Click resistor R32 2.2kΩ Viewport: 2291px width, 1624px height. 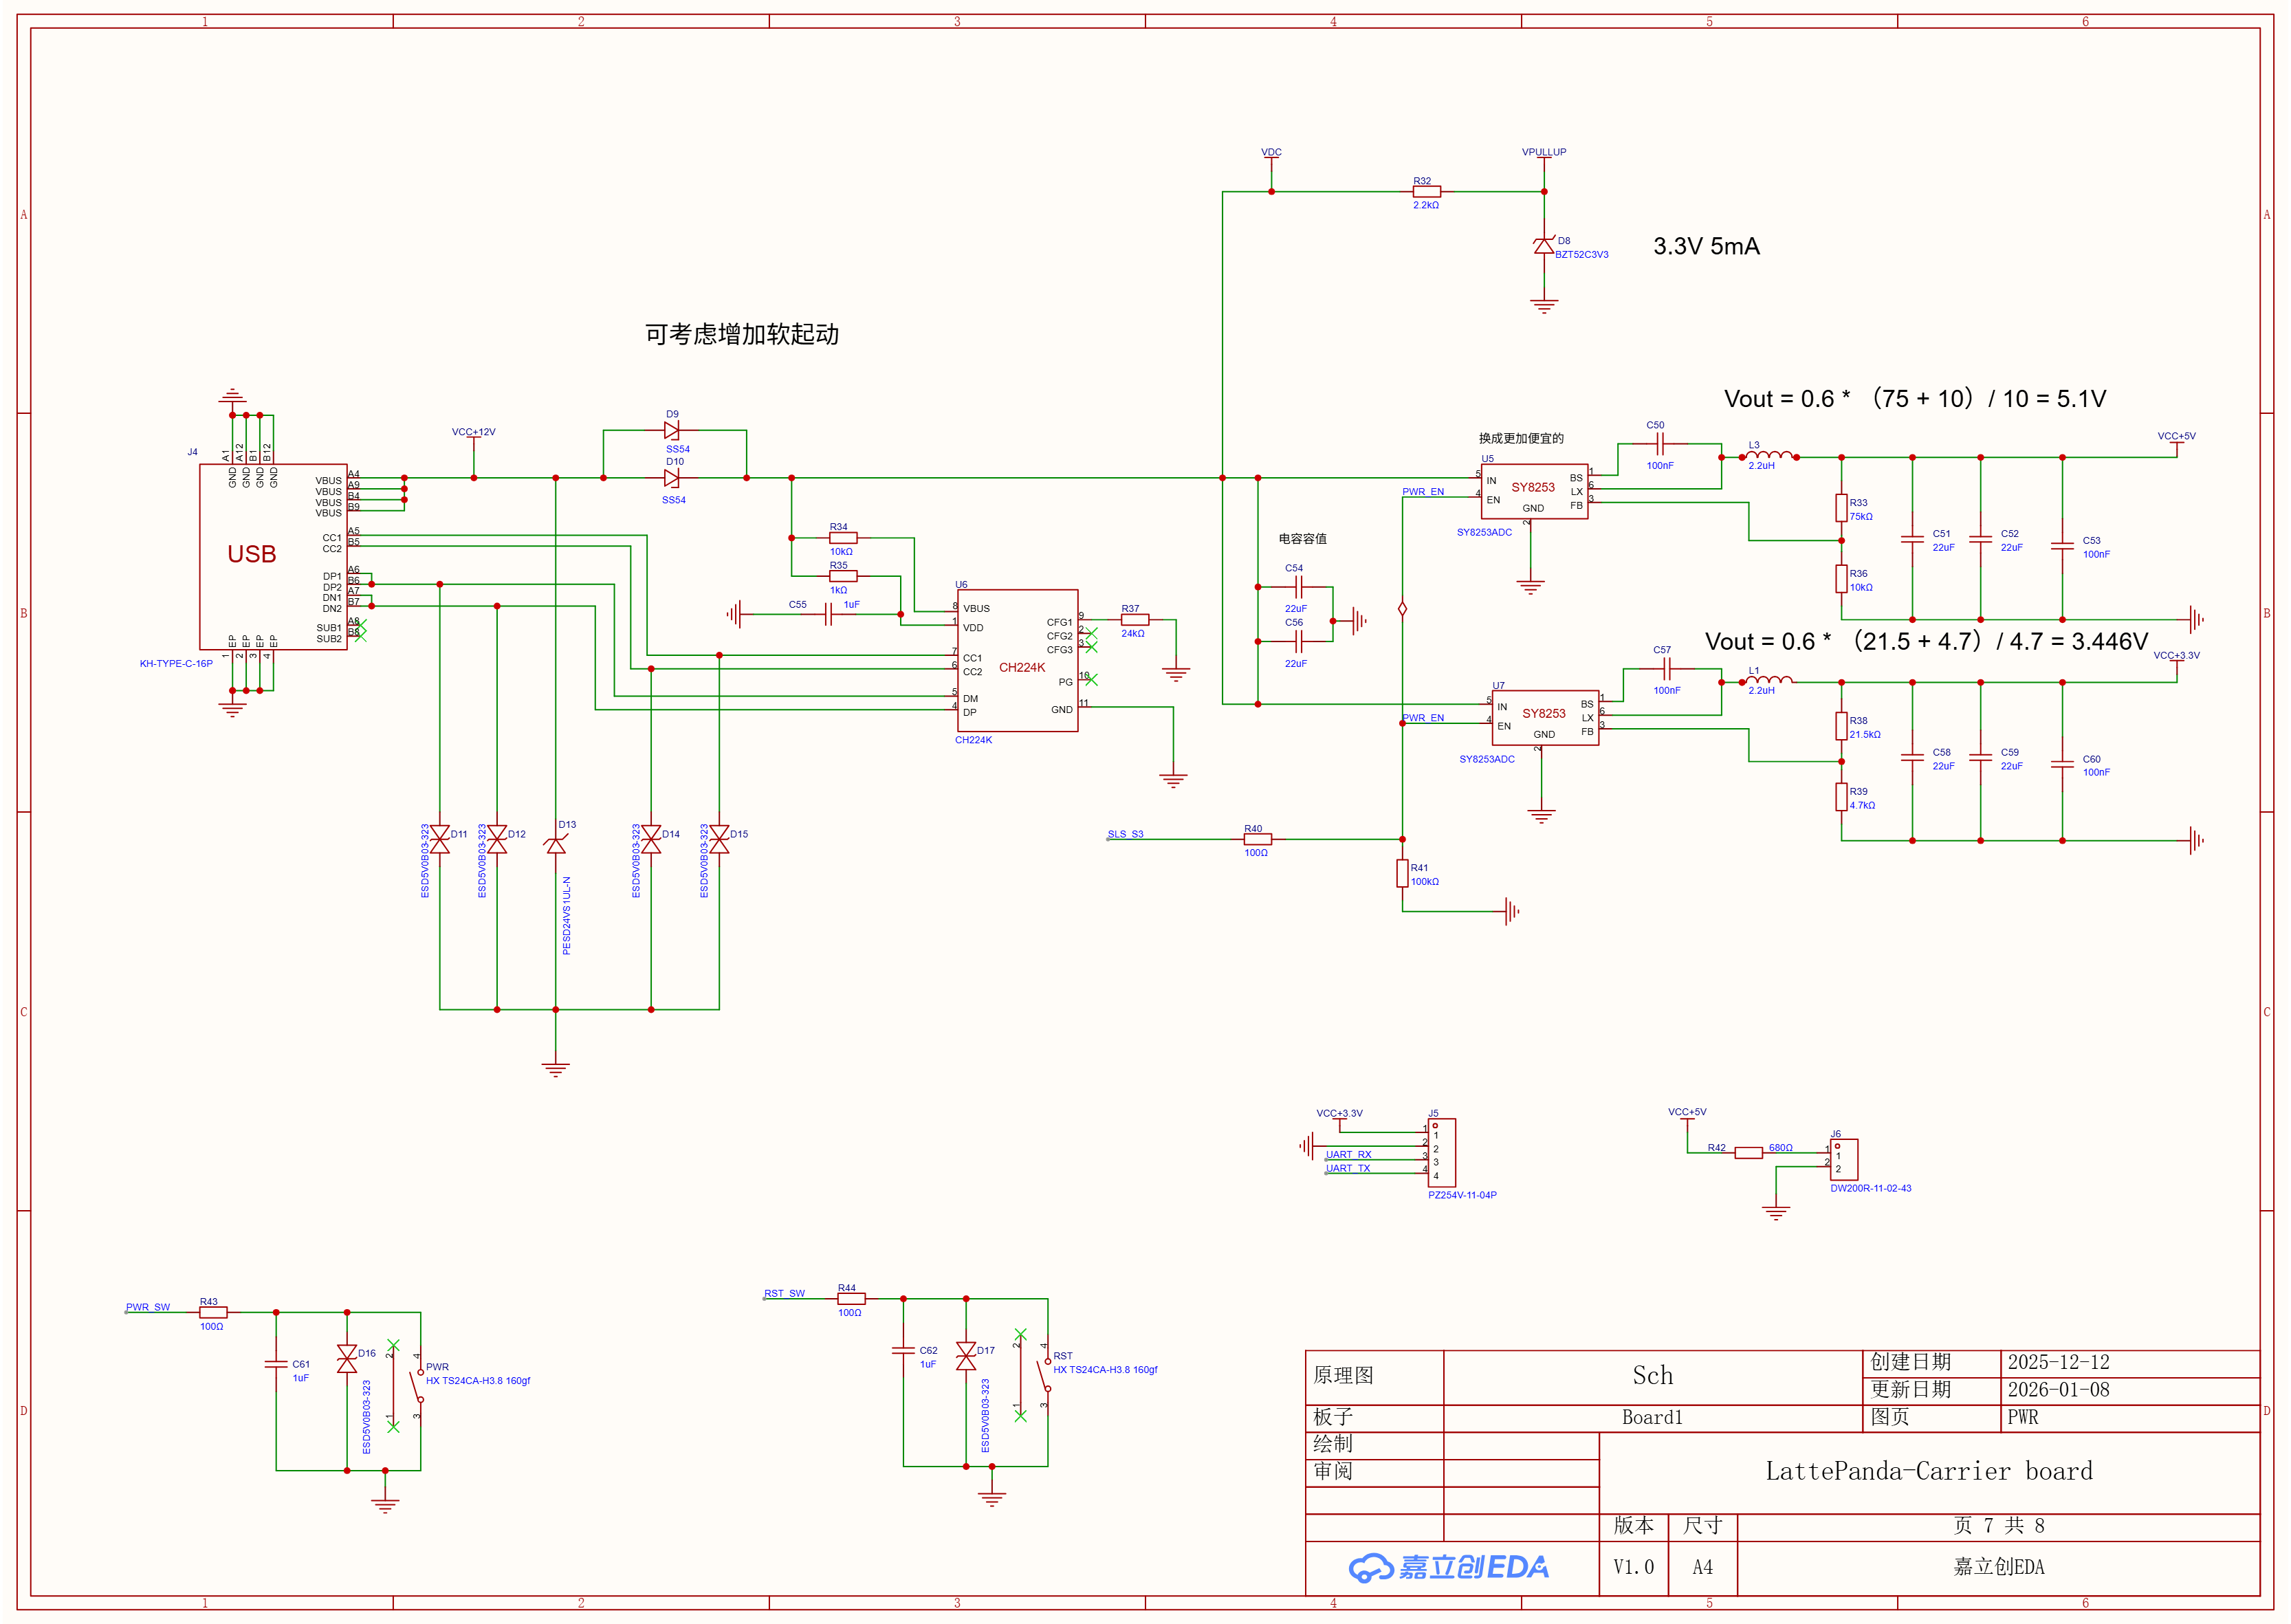[x=1426, y=191]
